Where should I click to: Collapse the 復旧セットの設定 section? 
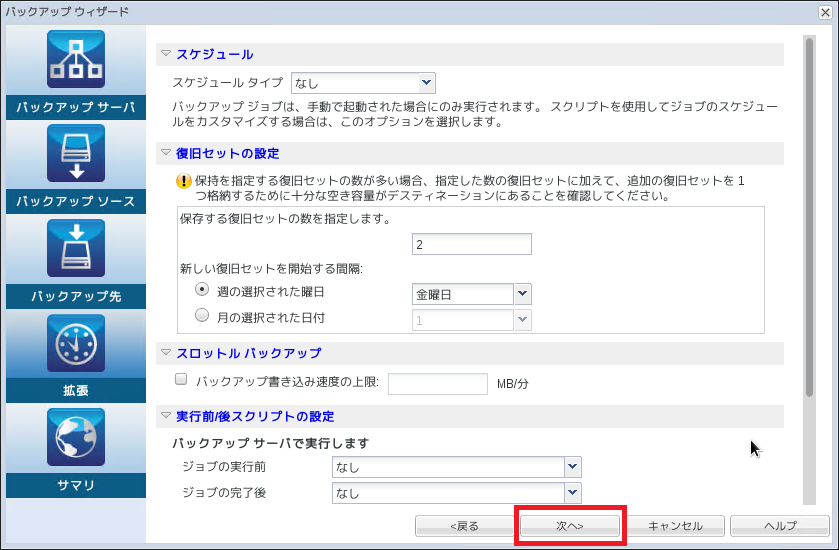point(166,152)
